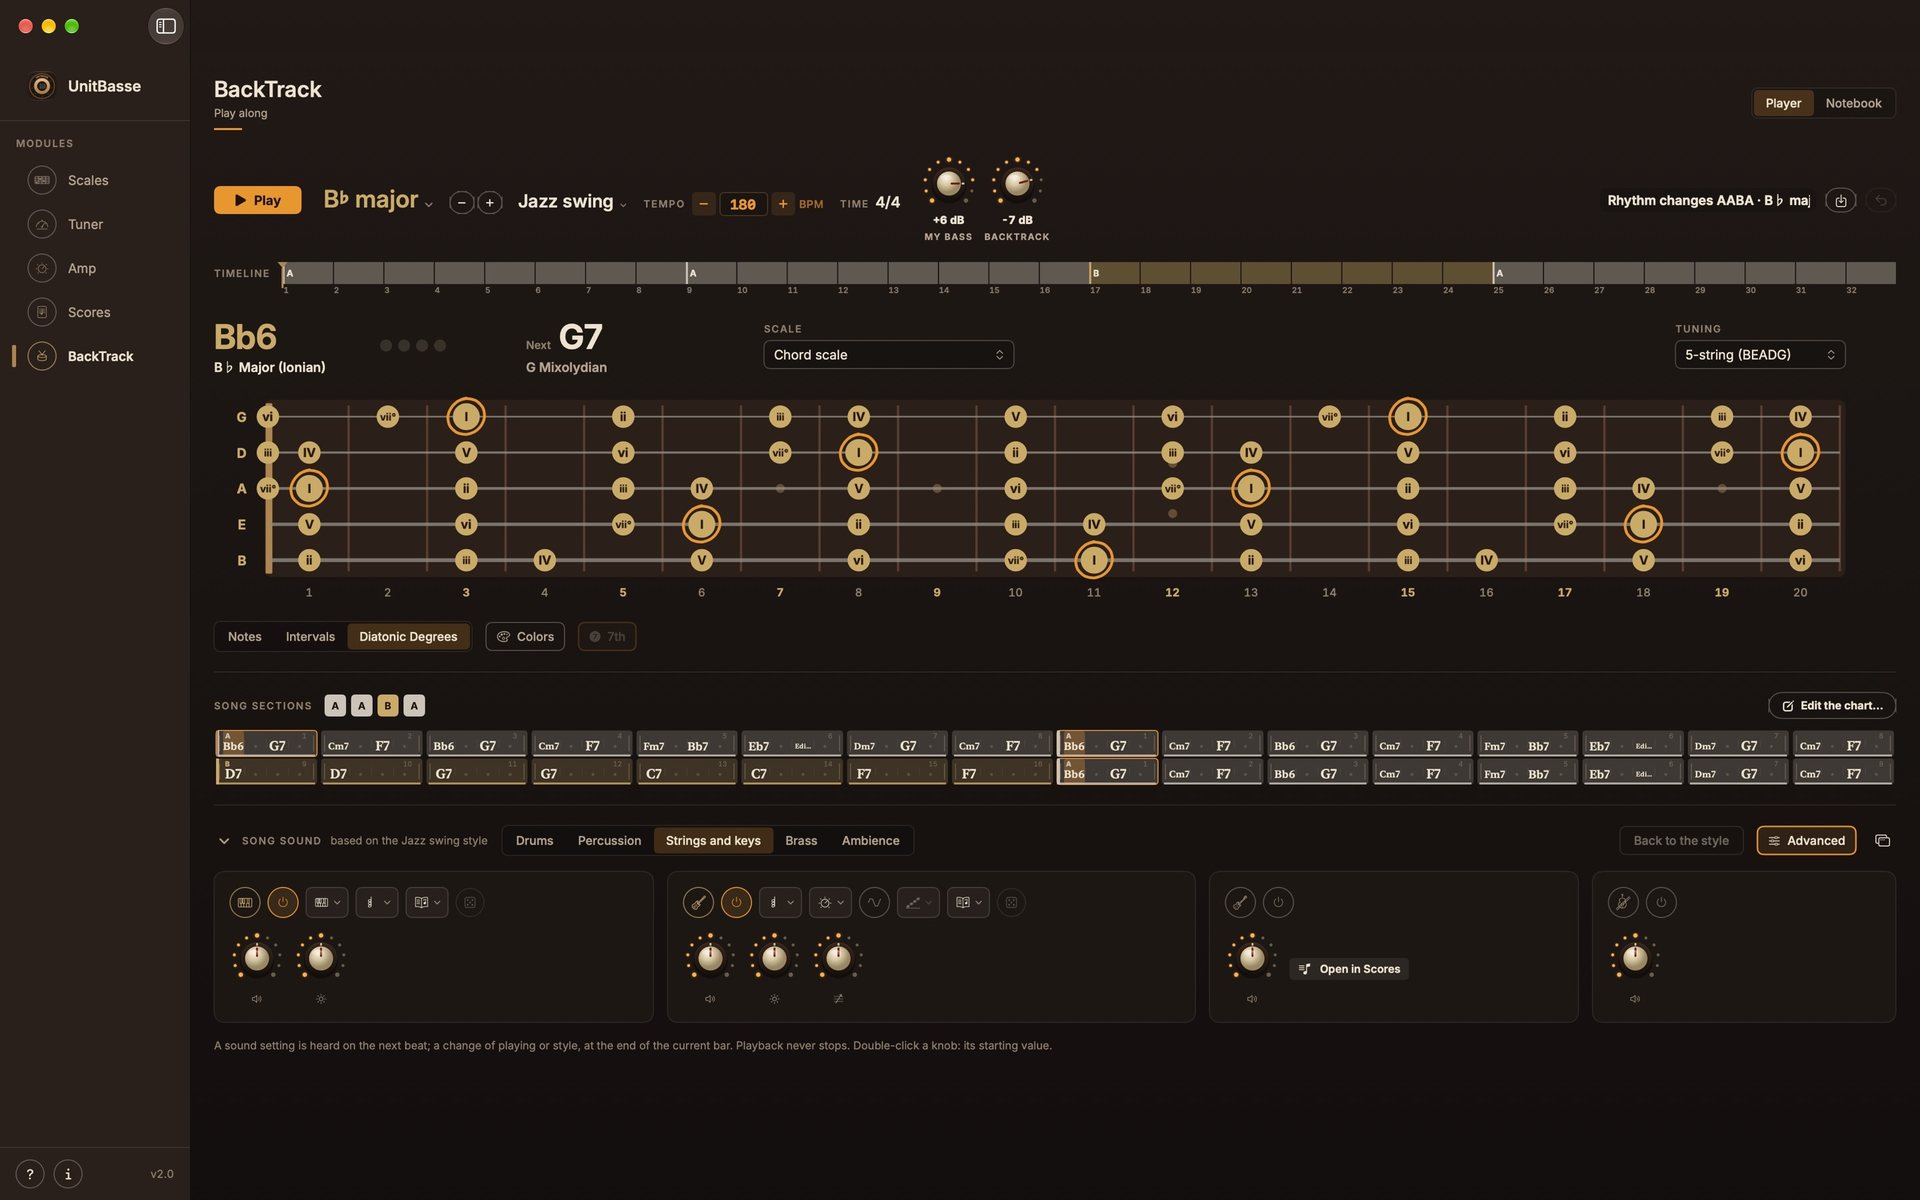
Task: Open the Jazz swing style dropdown
Action: 572,201
